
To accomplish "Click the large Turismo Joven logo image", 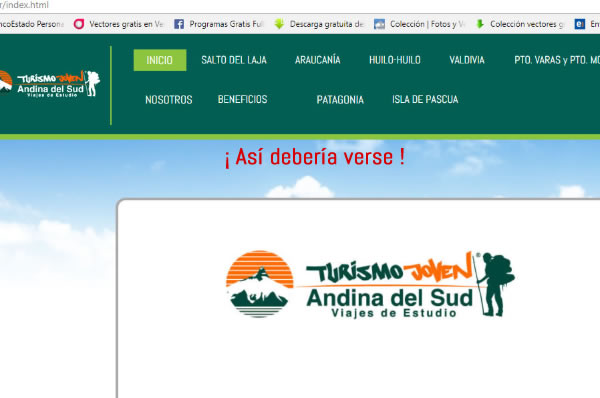I will click(370, 284).
